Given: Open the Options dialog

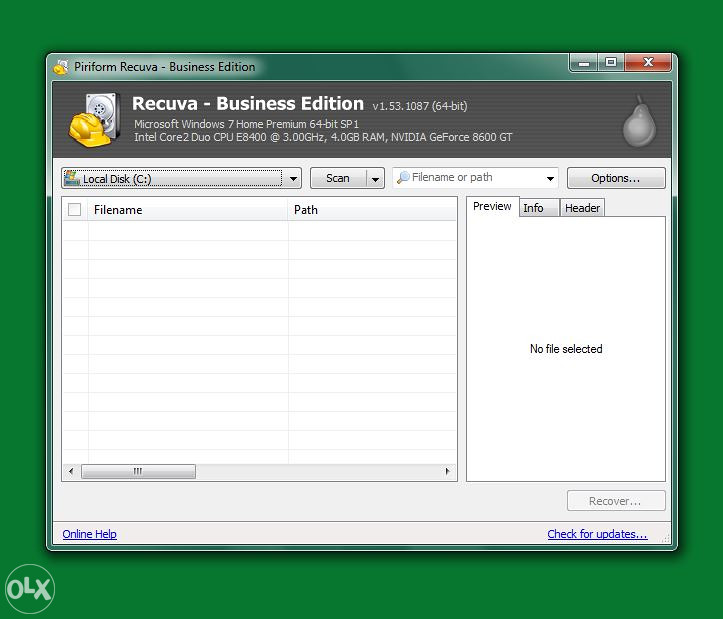Looking at the screenshot, I should (x=616, y=179).
